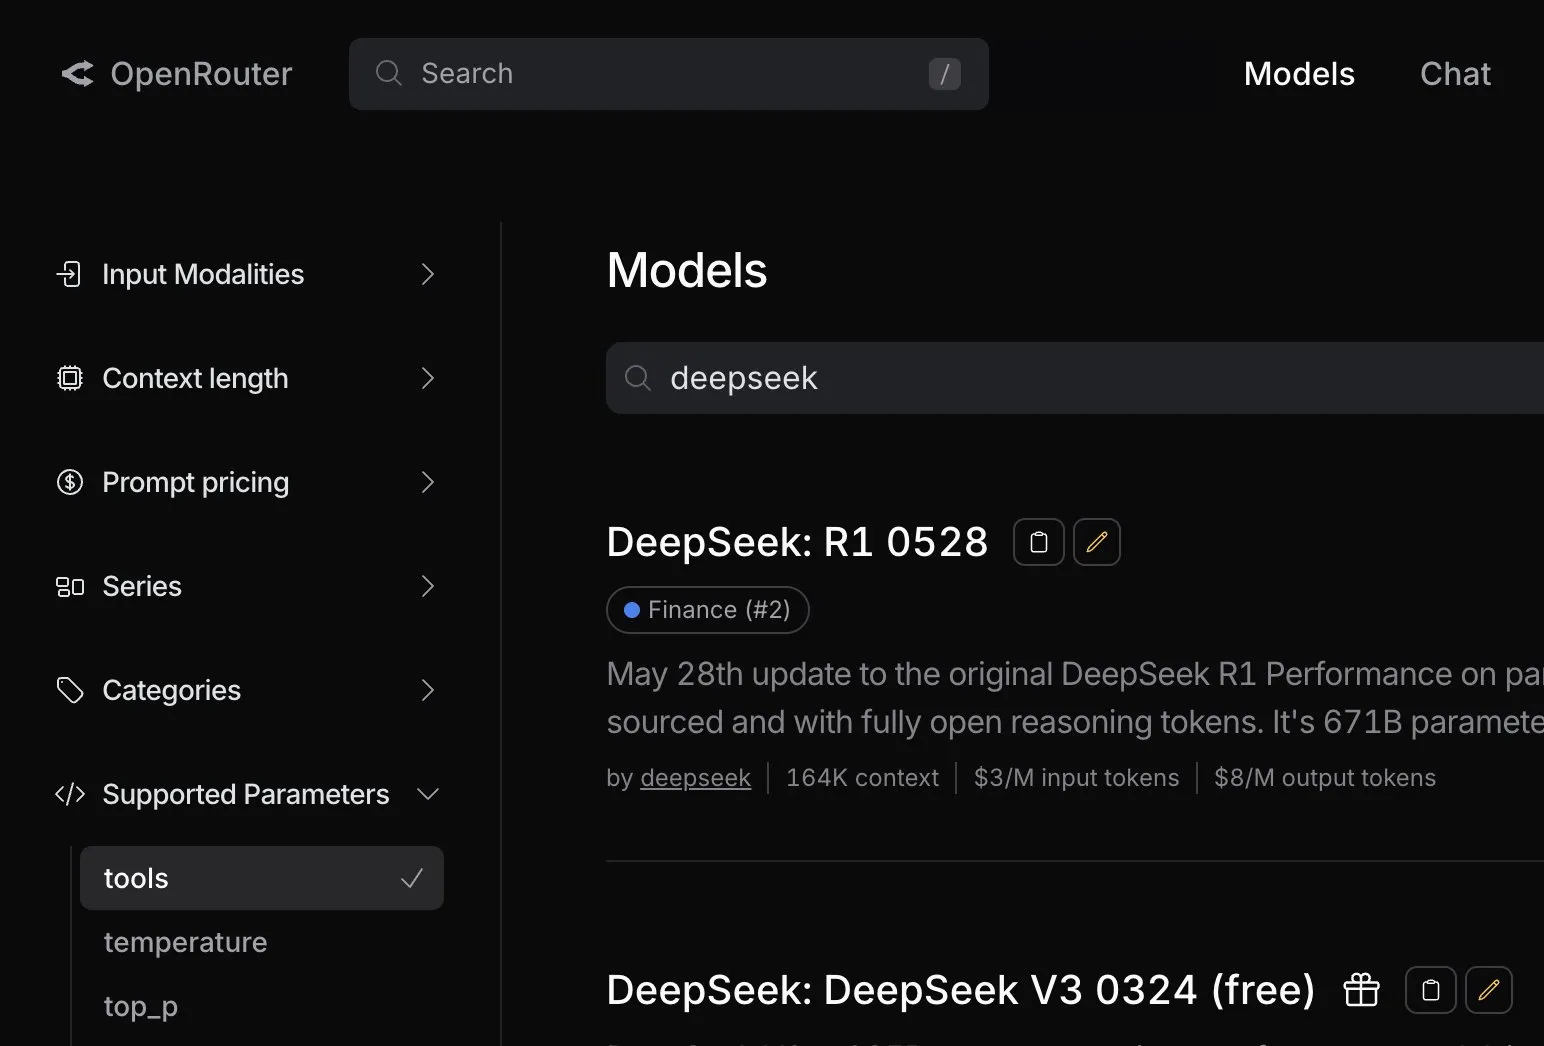1544x1046 pixels.
Task: Click the Prompt pricing dollar icon
Action: point(69,482)
